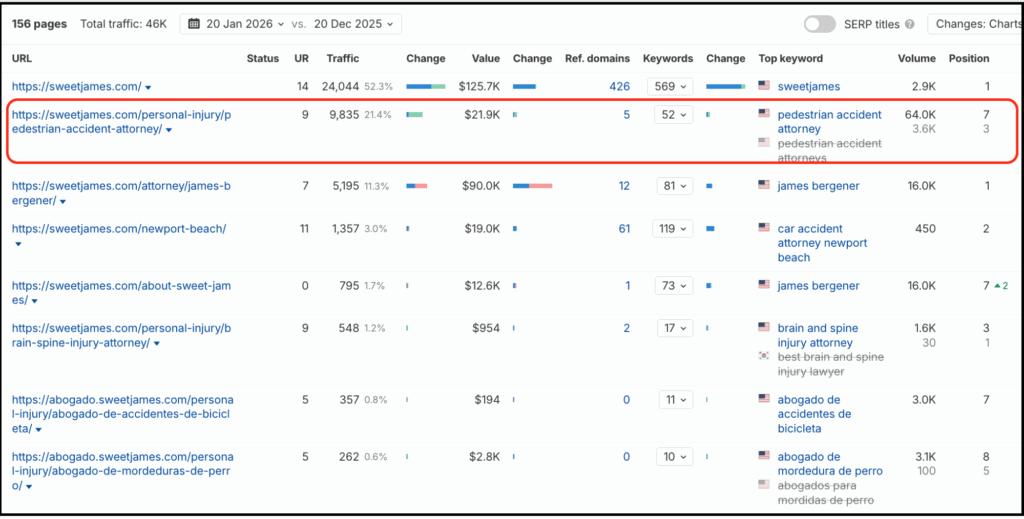The image size is (1024, 519).
Task: Click keyword abogado de mordedura de perro
Action: (x=829, y=464)
